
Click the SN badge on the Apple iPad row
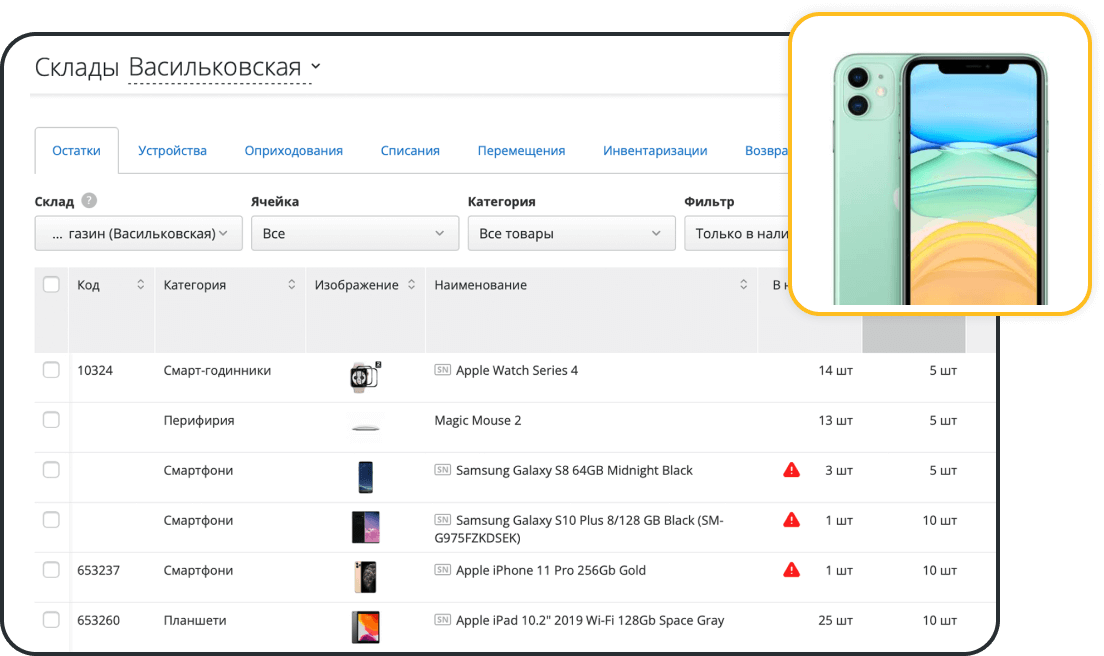(443, 620)
